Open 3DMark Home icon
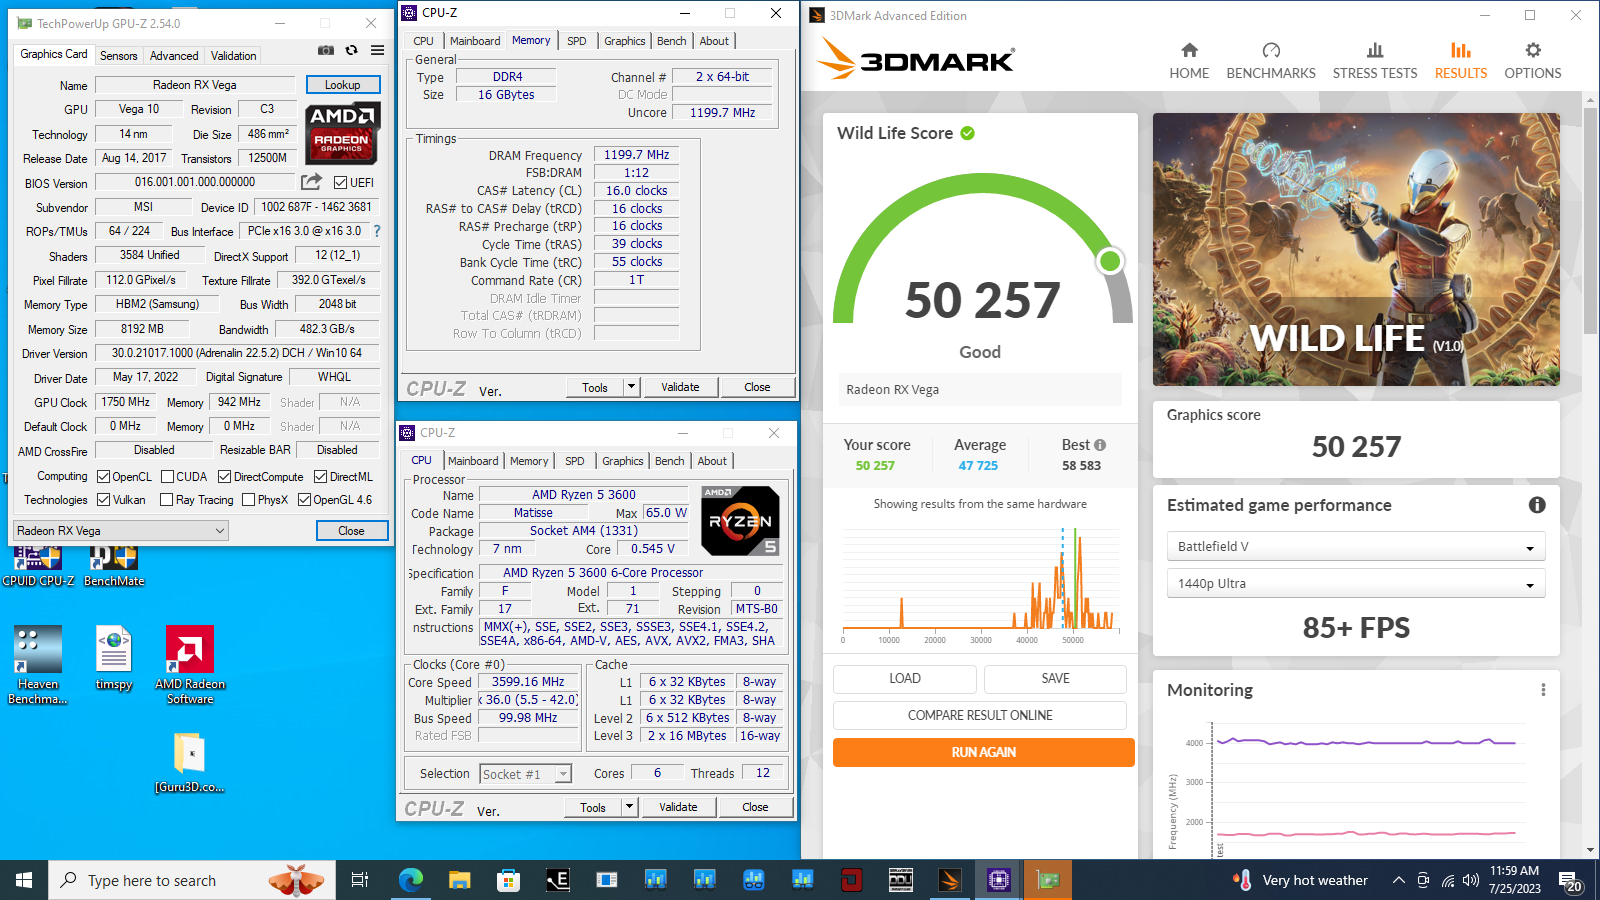This screenshot has width=1600, height=900. click(1189, 60)
